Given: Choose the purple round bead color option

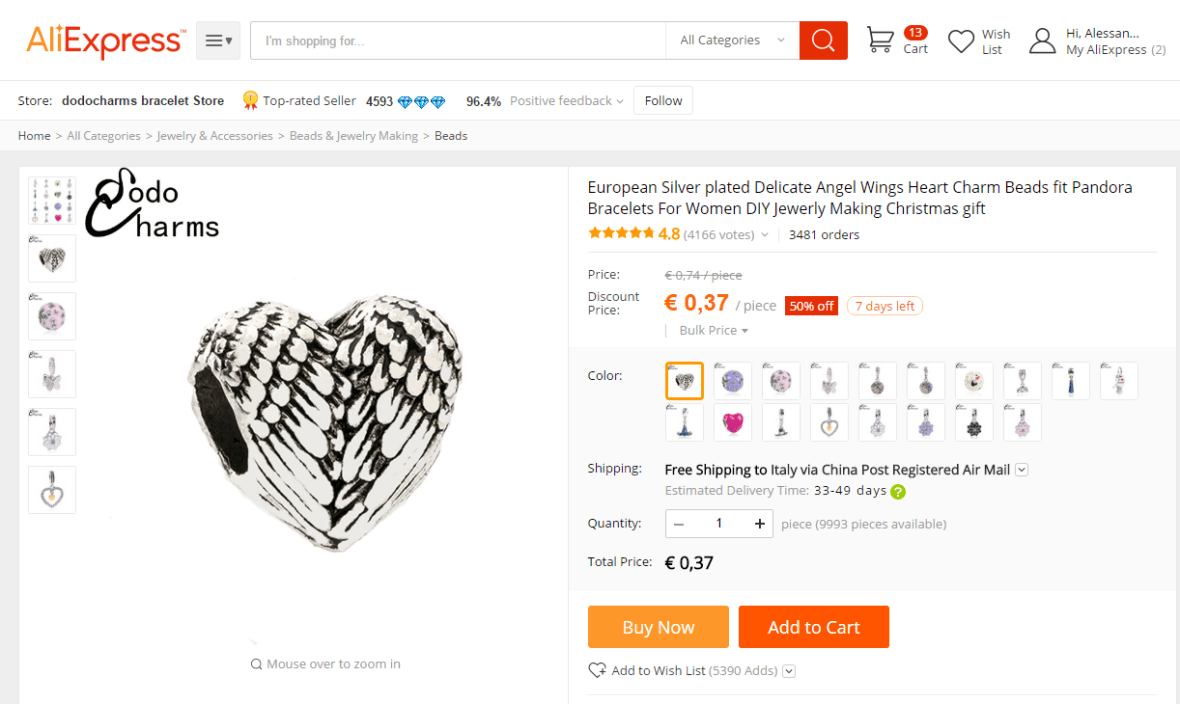Looking at the screenshot, I should pos(733,381).
